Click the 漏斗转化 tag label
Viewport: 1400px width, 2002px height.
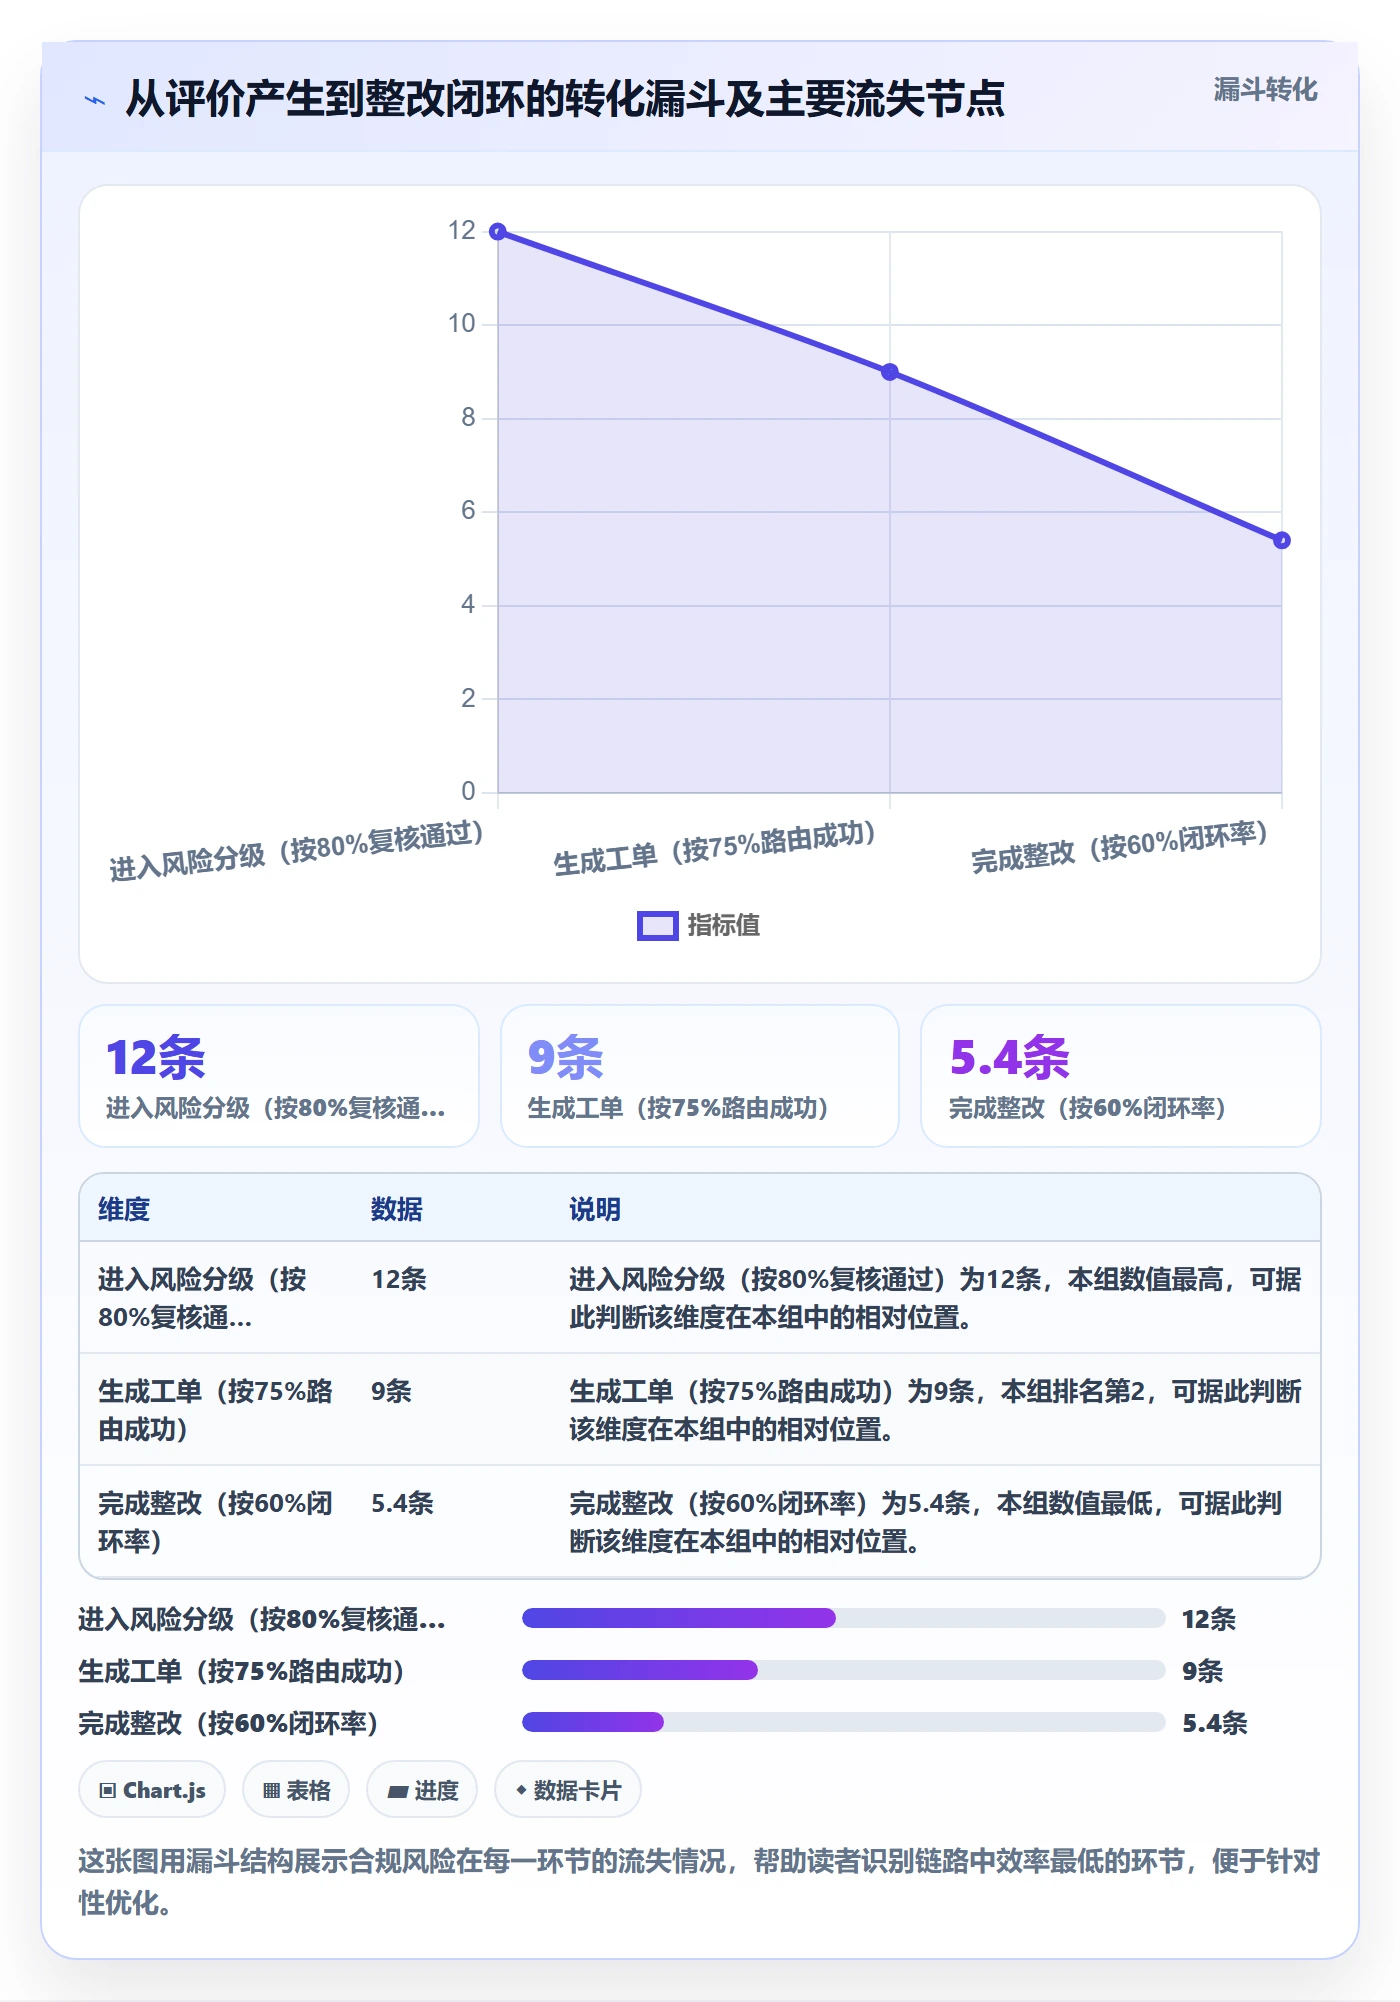tap(1265, 90)
